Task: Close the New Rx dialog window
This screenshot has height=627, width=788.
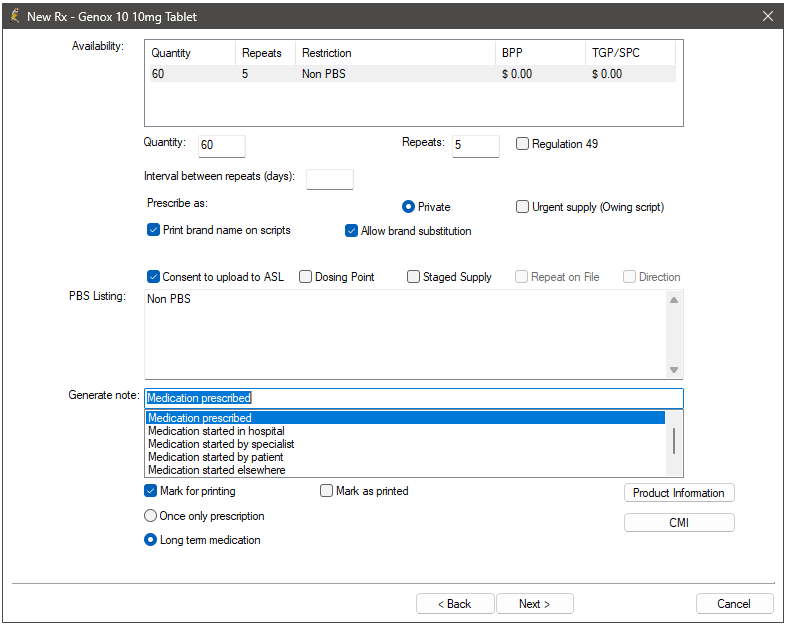Action: 767,16
